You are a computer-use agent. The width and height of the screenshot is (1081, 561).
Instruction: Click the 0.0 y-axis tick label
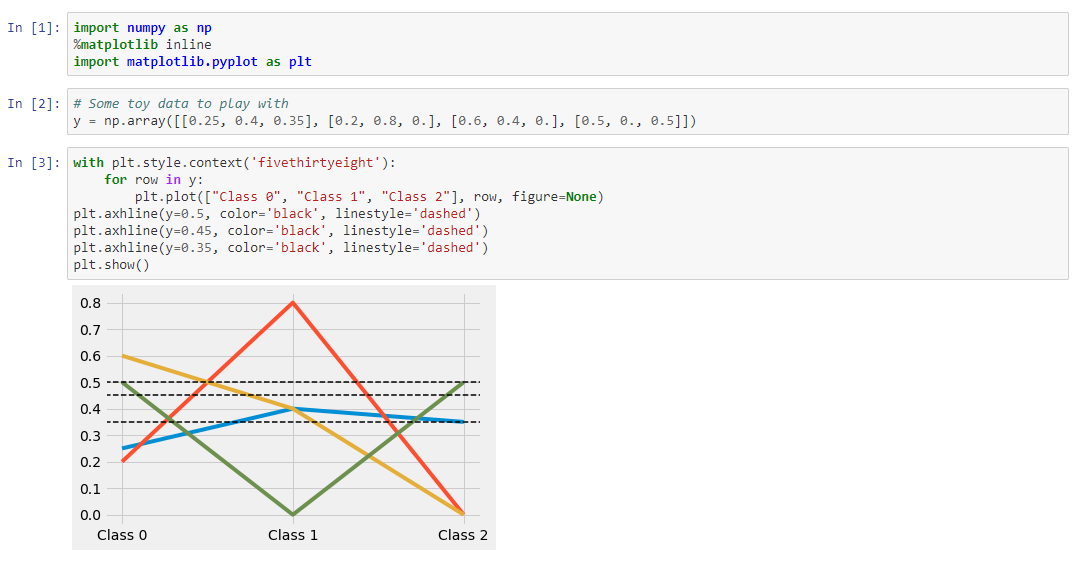90,515
